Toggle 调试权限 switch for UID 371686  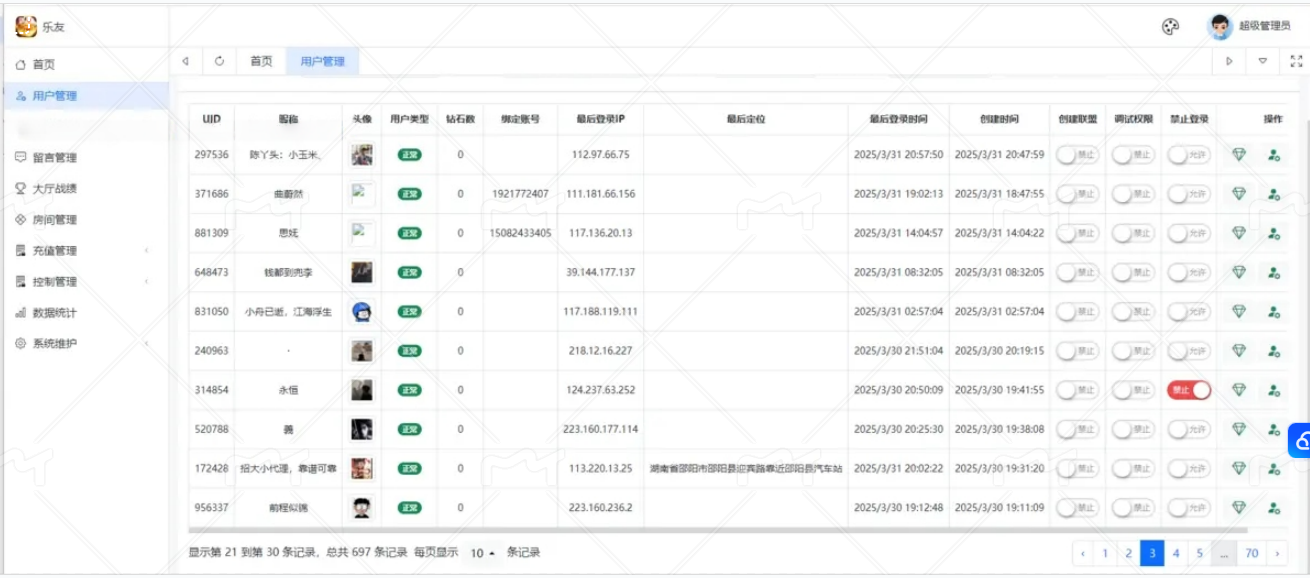point(1134,194)
